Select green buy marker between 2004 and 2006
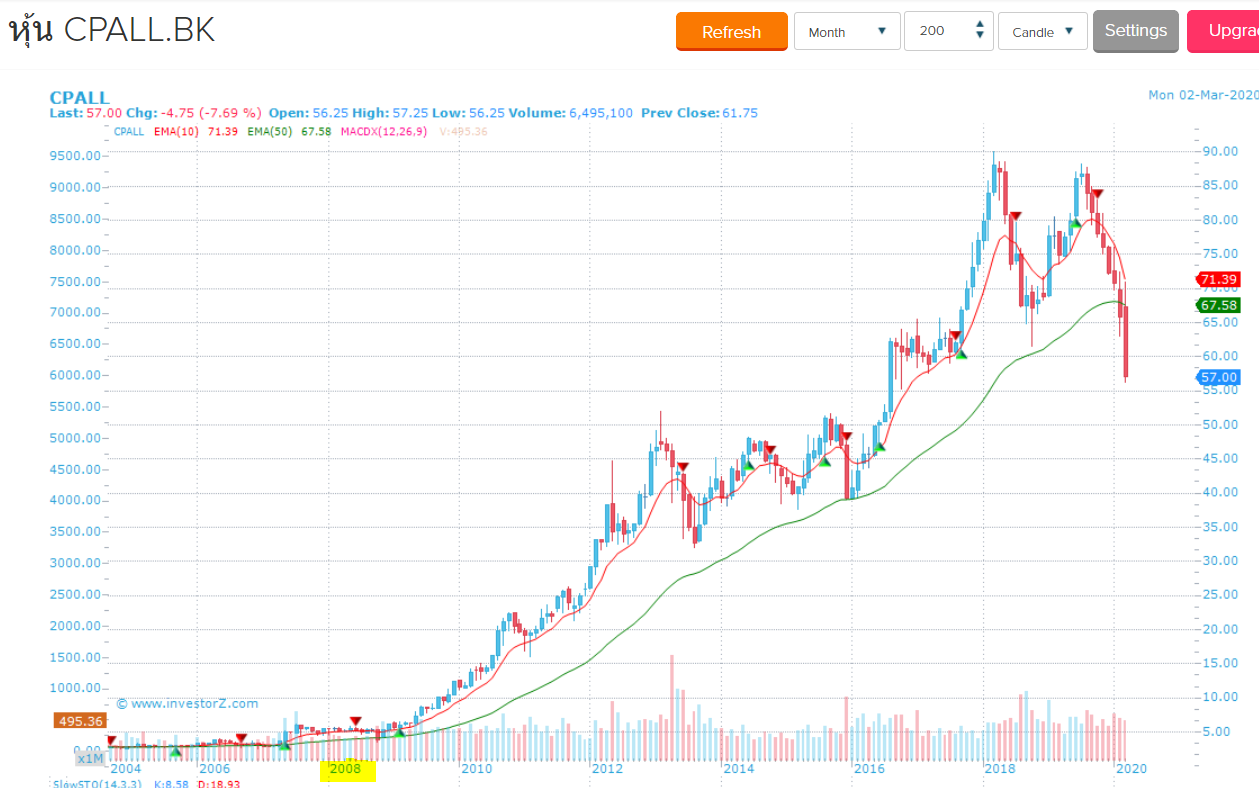This screenshot has height=788, width=1259. (176, 751)
